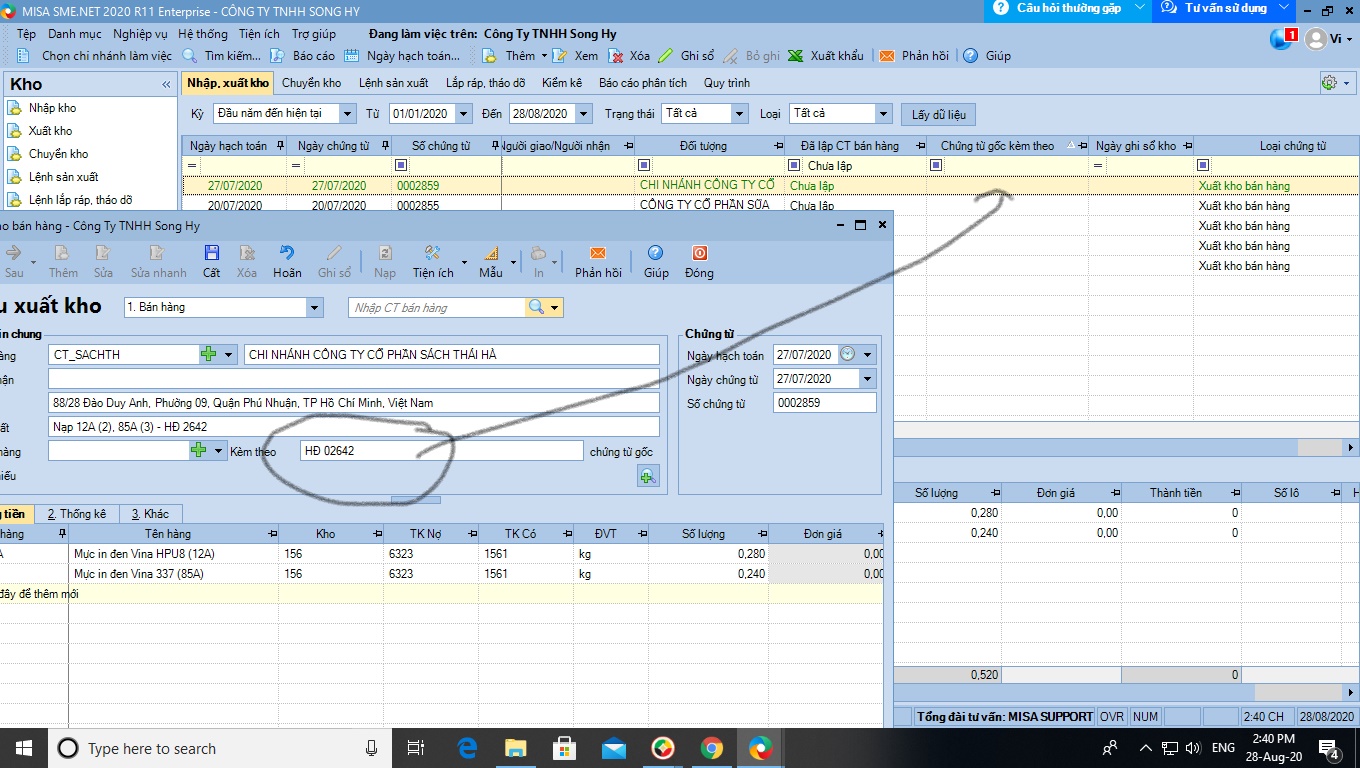Click the Báo cáo toolbar icon
Image resolution: width=1360 pixels, height=768 pixels.
277,56
